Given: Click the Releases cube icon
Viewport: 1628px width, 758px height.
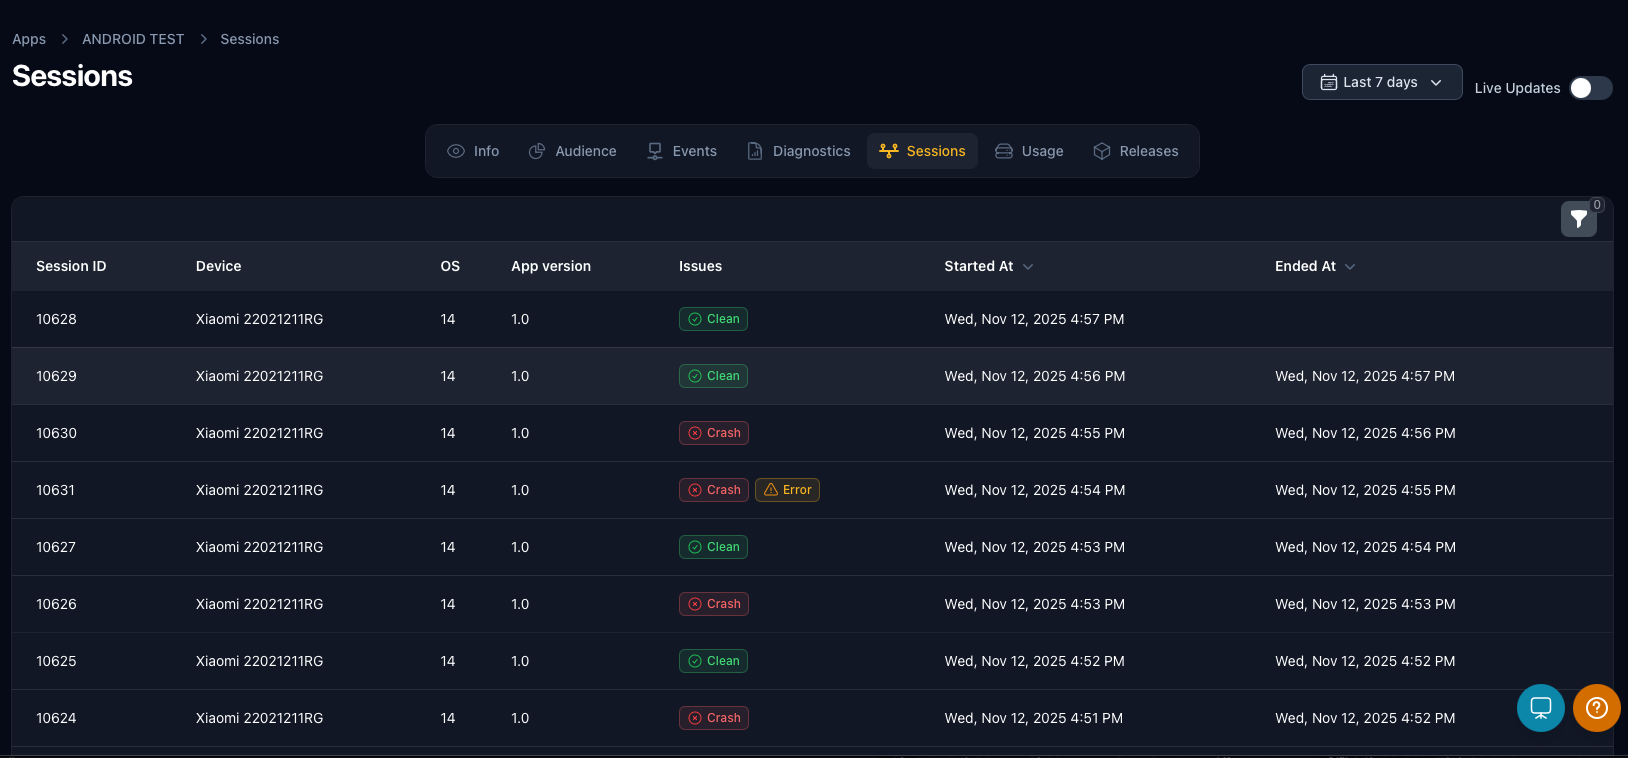Looking at the screenshot, I should [x=1102, y=151].
